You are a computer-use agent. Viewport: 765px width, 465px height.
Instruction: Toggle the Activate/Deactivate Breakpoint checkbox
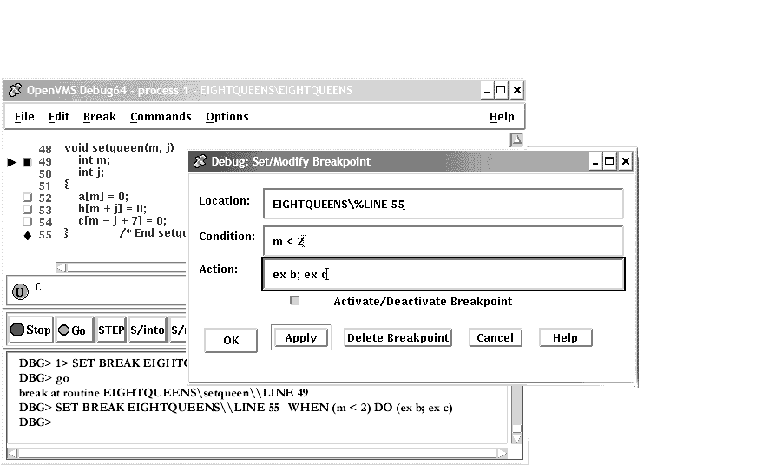tap(295, 300)
